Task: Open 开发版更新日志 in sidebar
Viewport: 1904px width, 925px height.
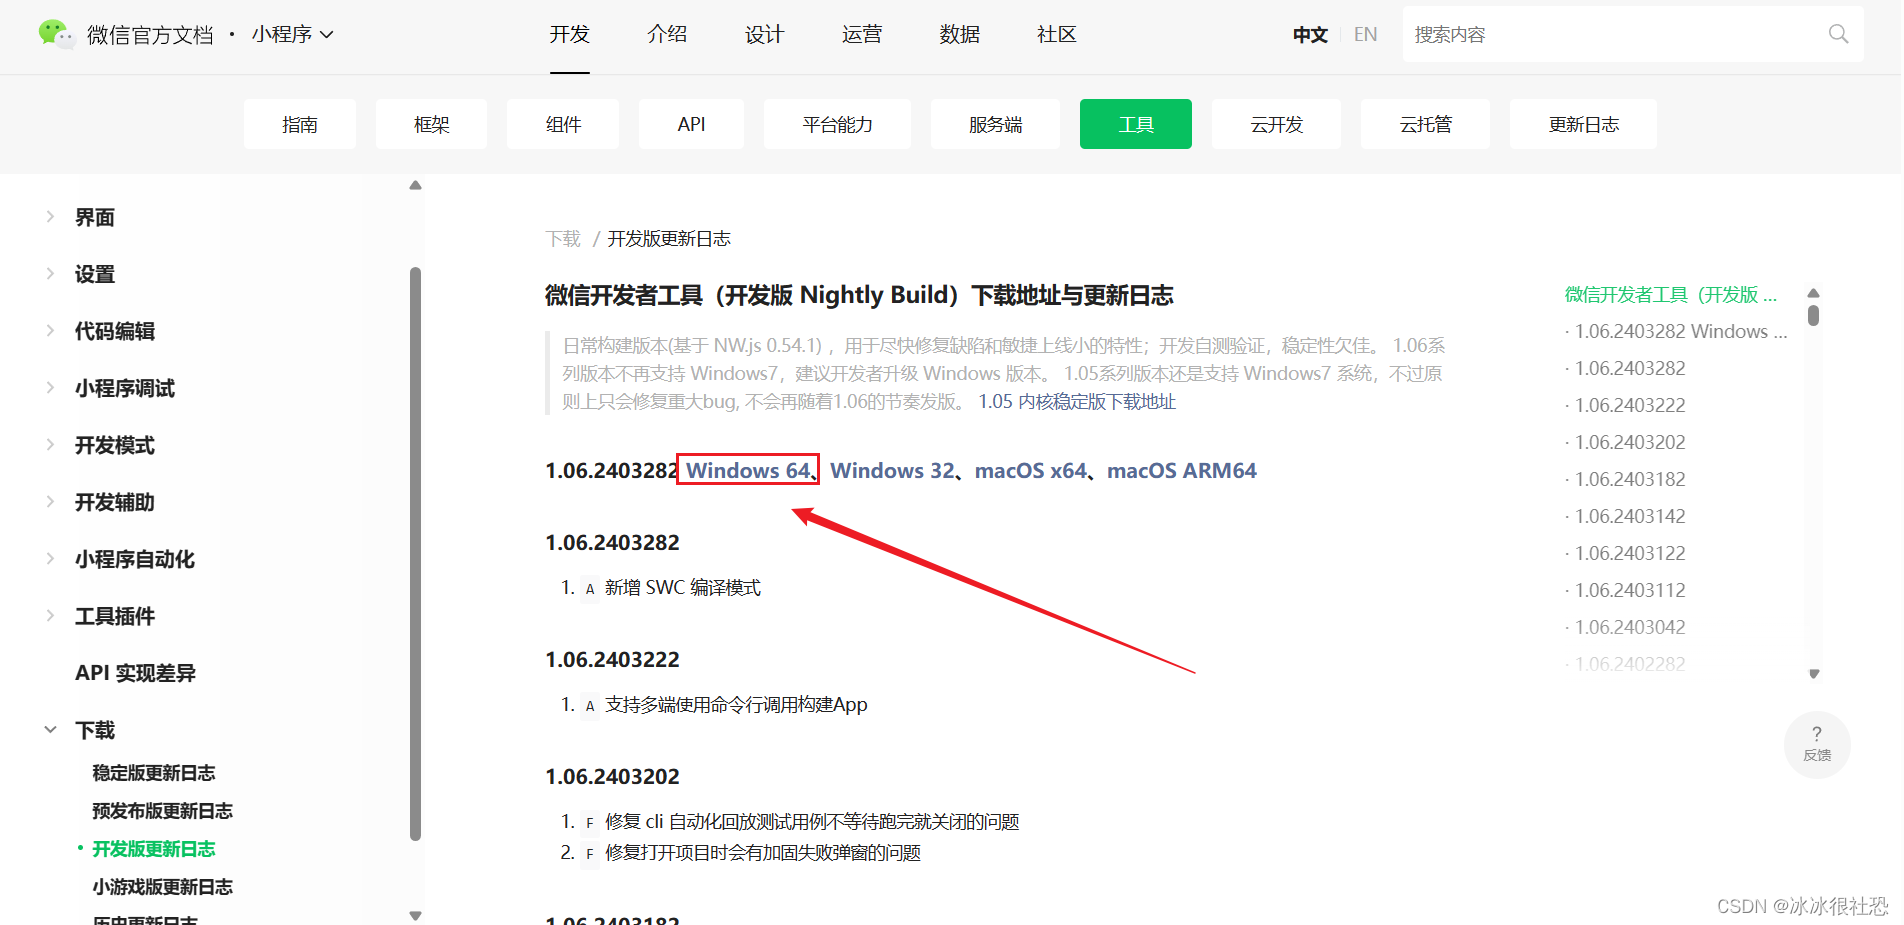Action: 154,849
